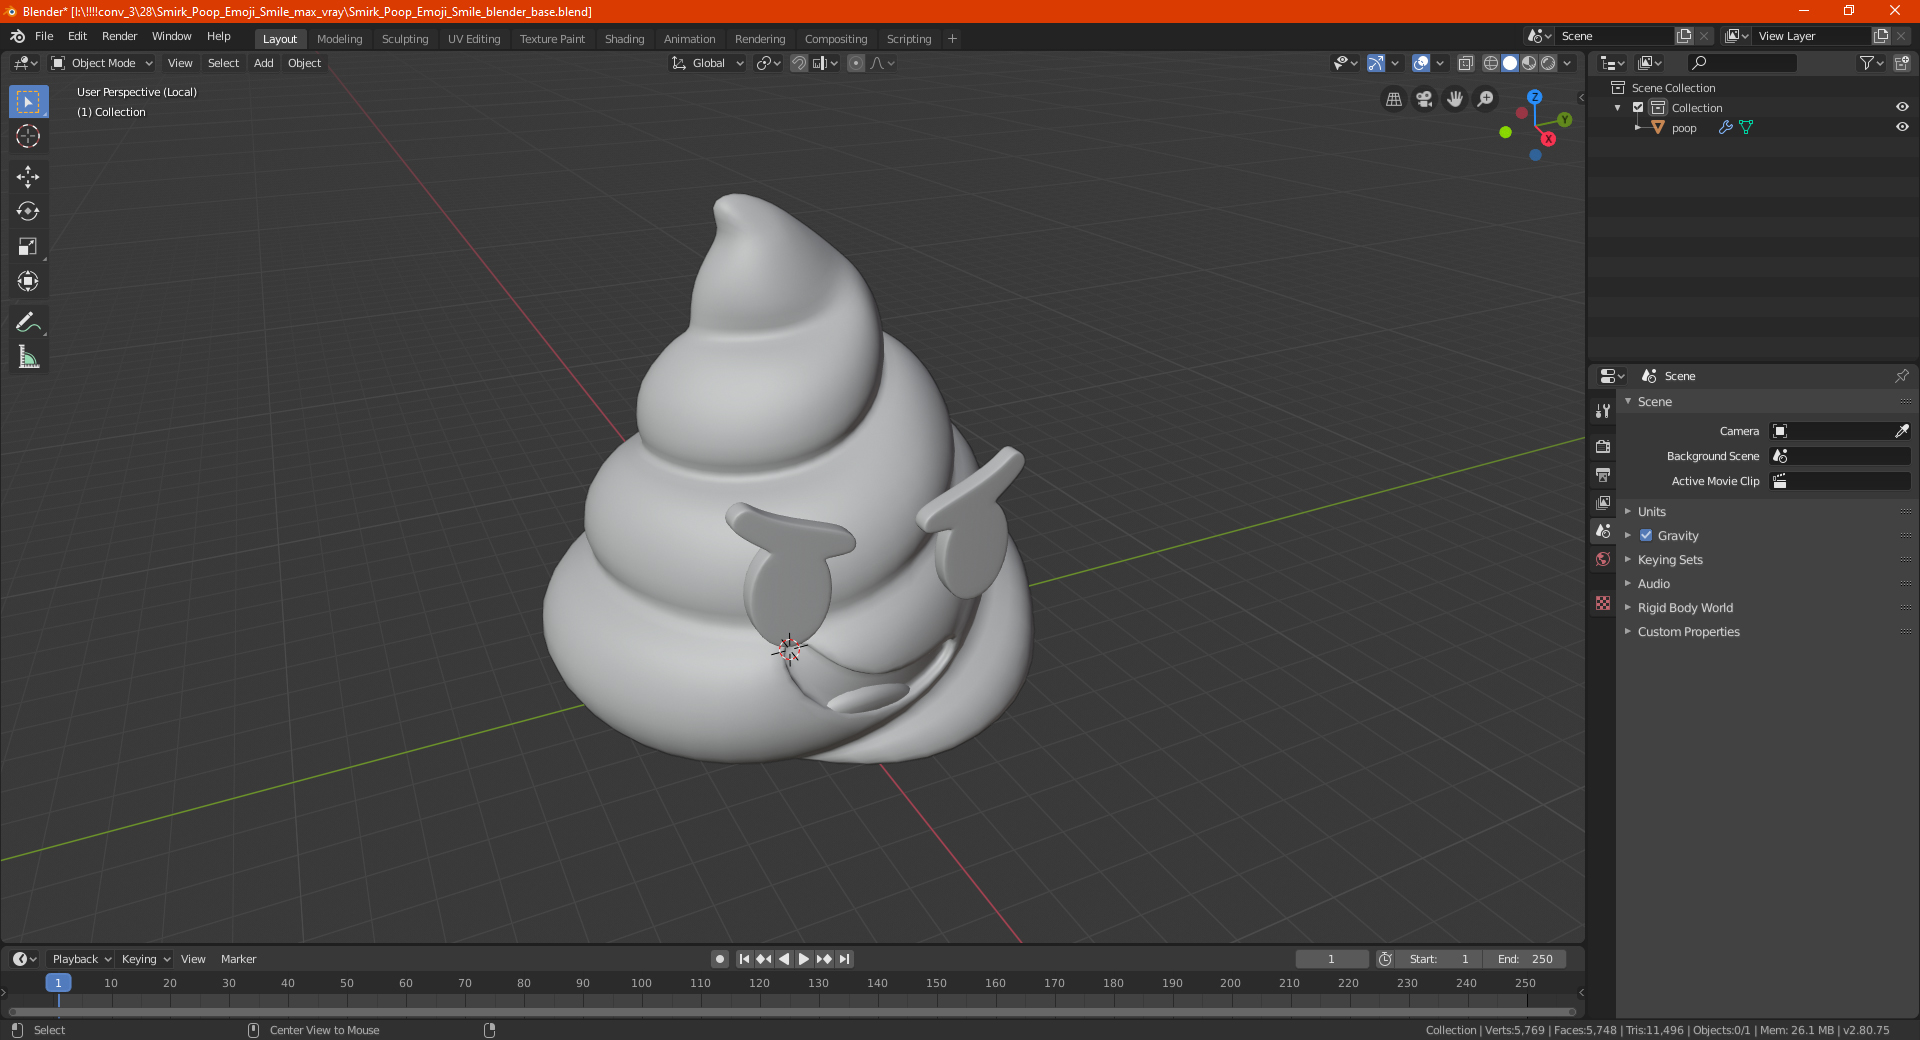Uncheck the Collection exclude checkbox
This screenshot has height=1040, width=1920.
point(1638,107)
